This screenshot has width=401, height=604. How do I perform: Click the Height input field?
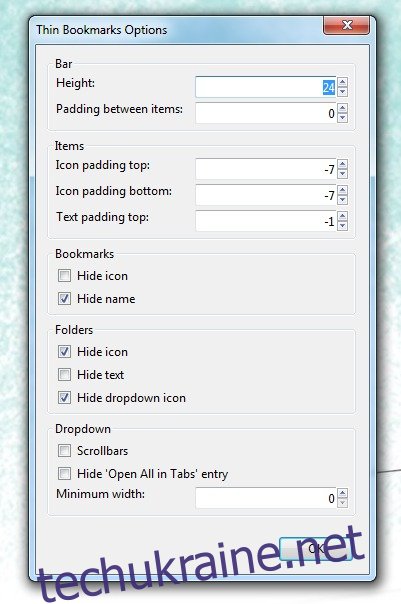click(266, 87)
